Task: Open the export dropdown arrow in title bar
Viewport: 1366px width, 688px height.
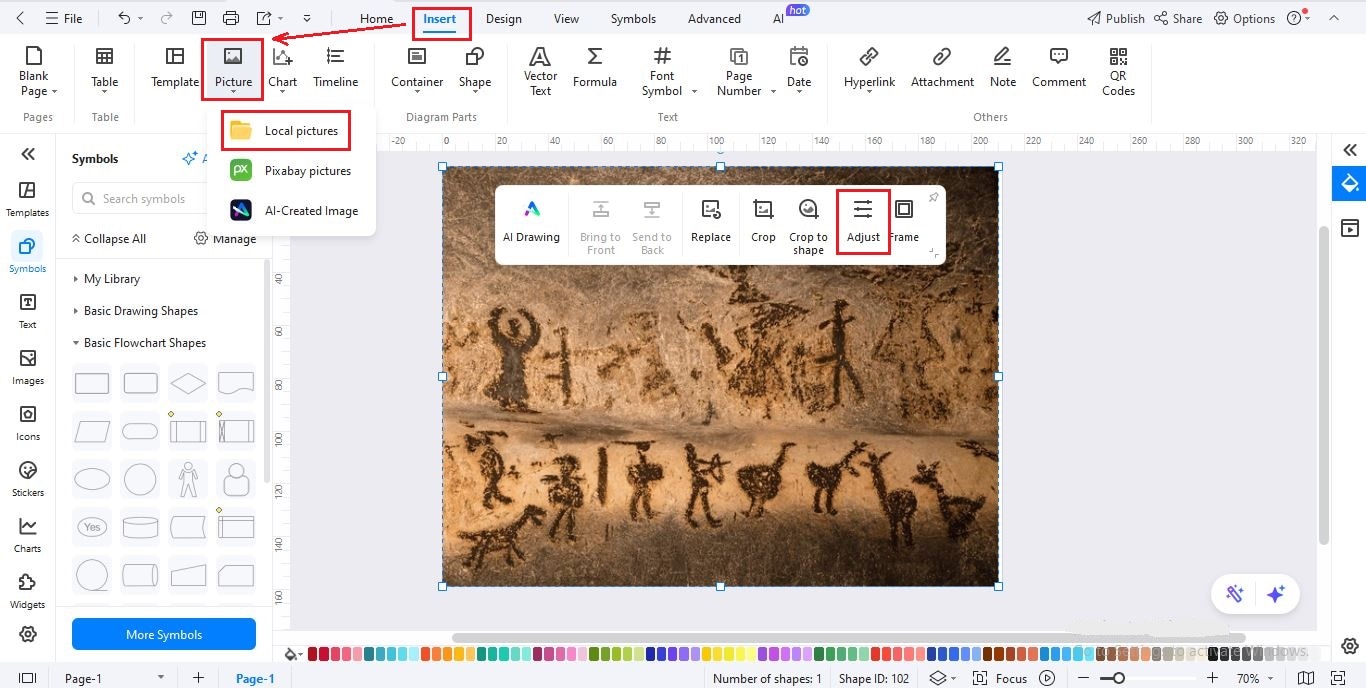Action: point(282,19)
